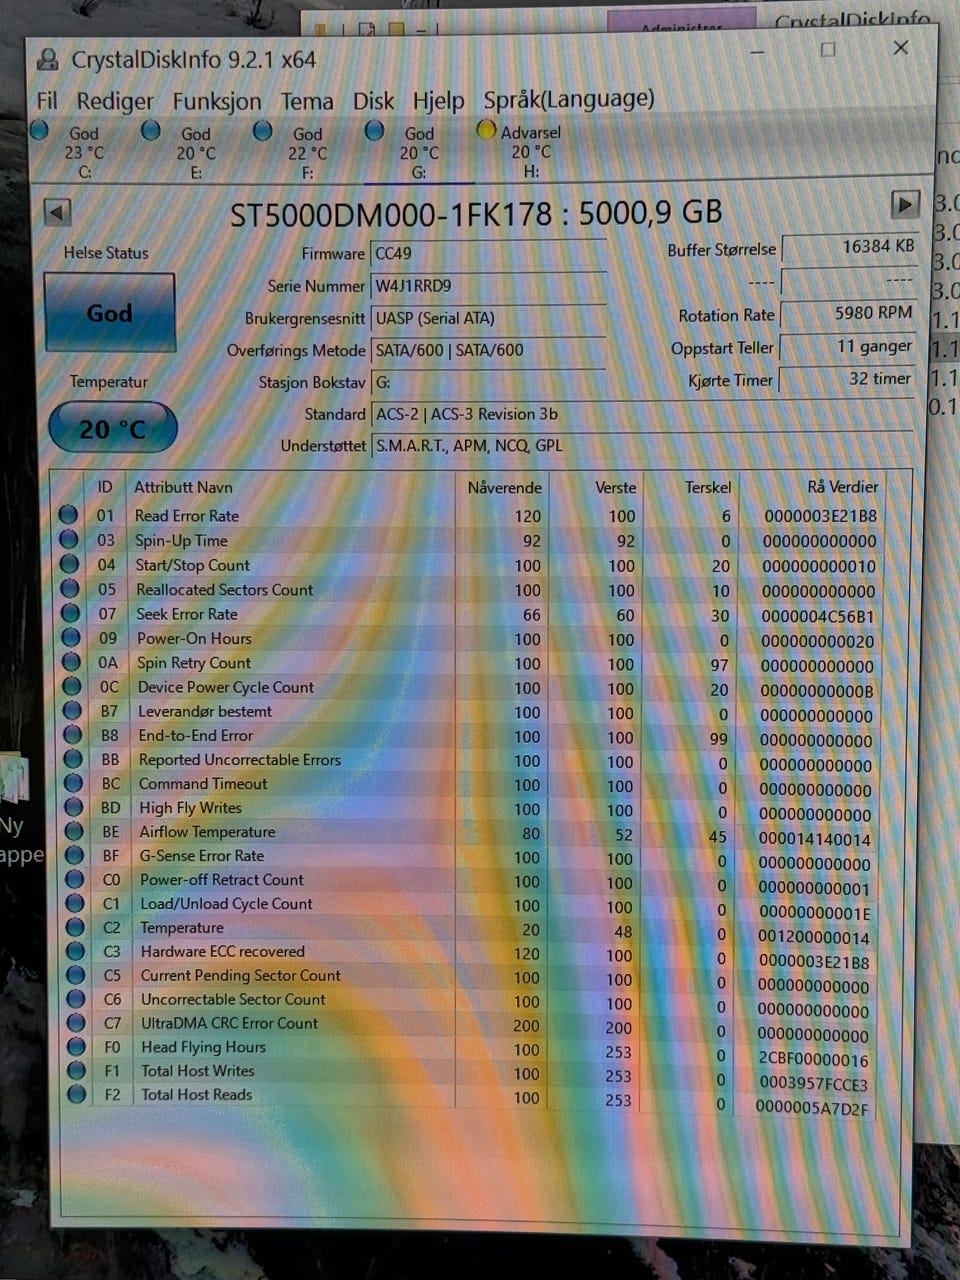Click status dot for Reallocated Sectors Count
The width and height of the screenshot is (960, 1280).
point(69,588)
